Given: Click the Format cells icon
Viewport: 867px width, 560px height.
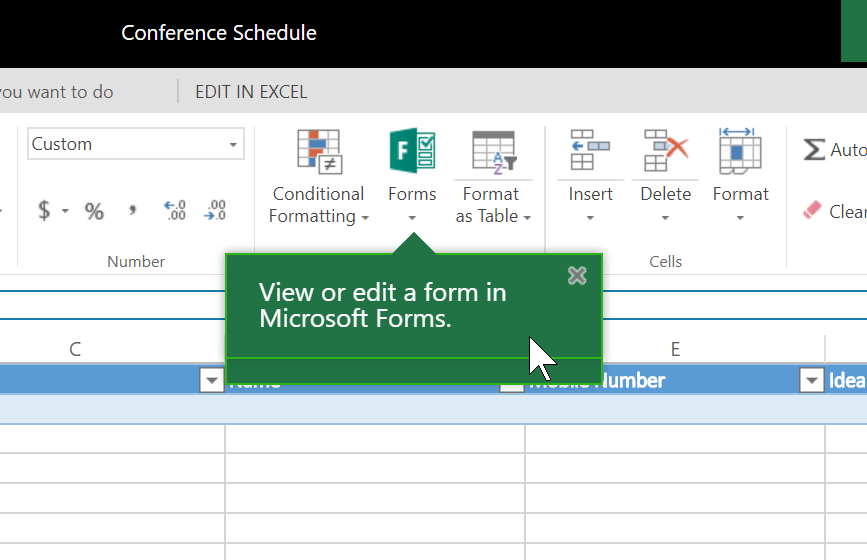Looking at the screenshot, I should pos(740,150).
